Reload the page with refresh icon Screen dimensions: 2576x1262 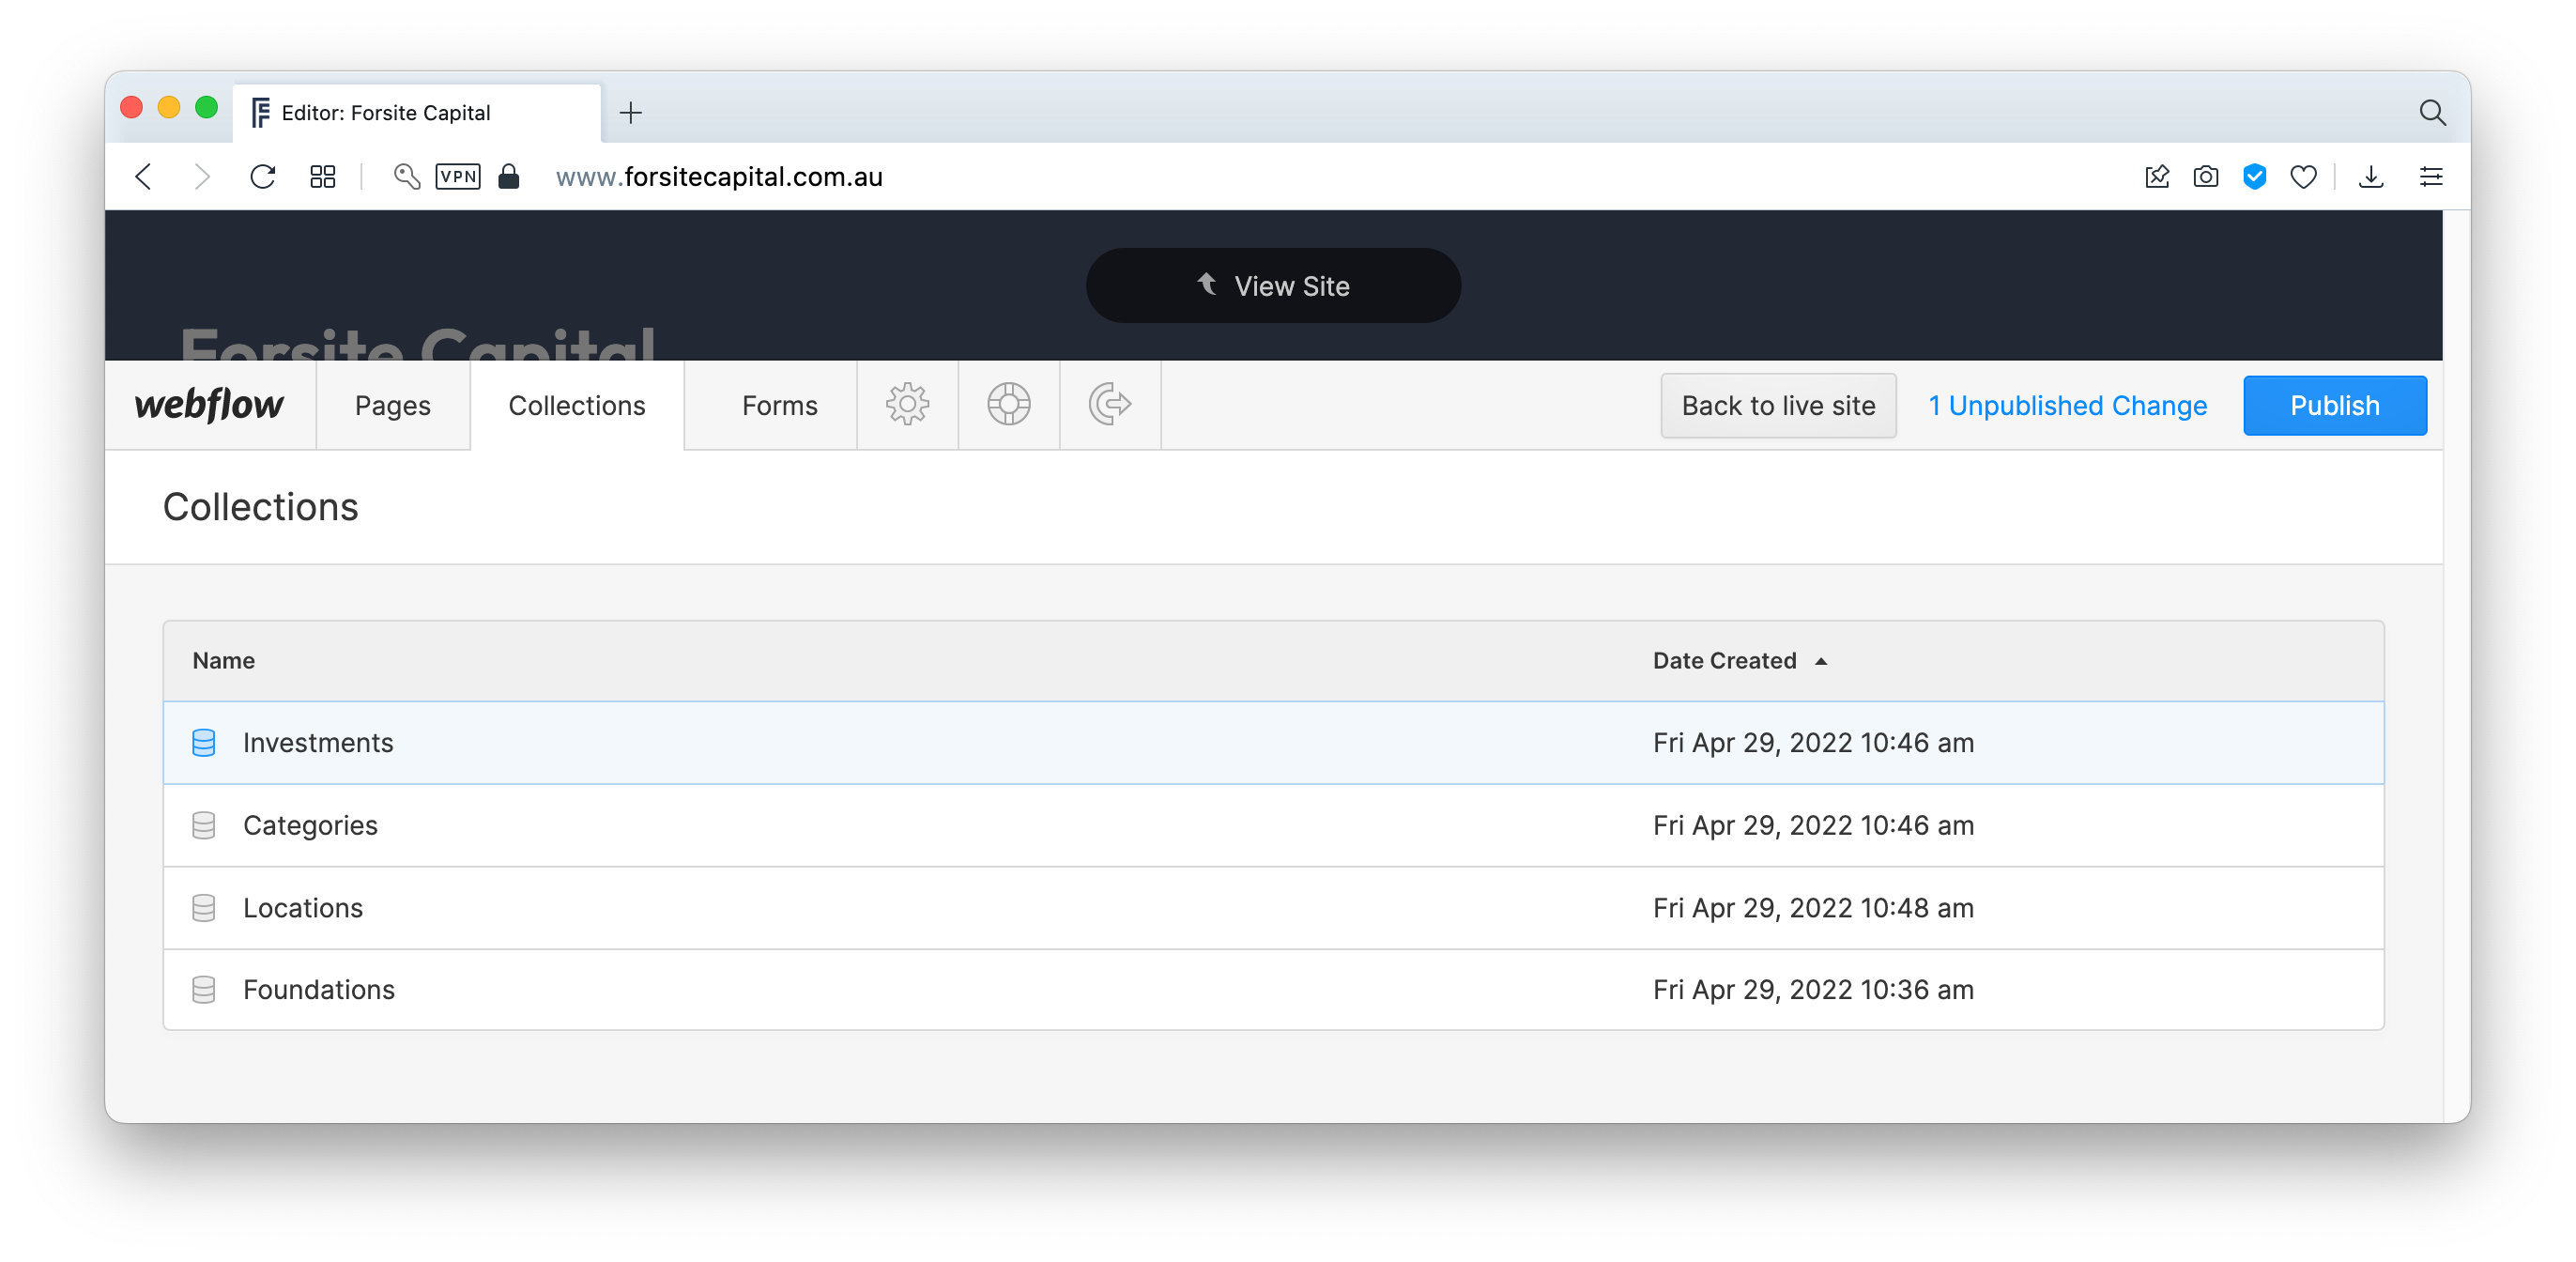tap(262, 177)
